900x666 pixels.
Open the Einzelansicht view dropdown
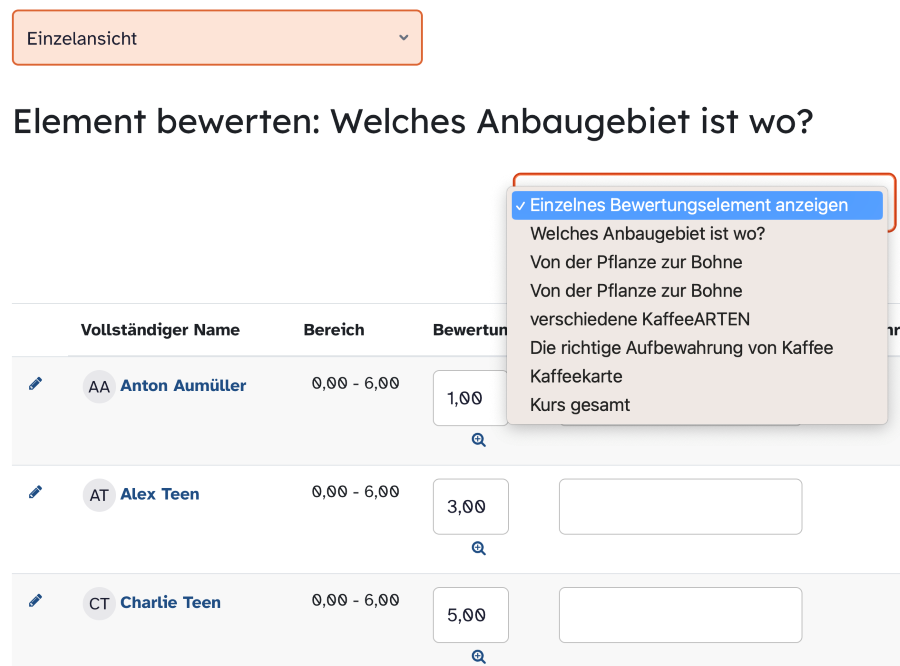pyautogui.click(x=217, y=38)
